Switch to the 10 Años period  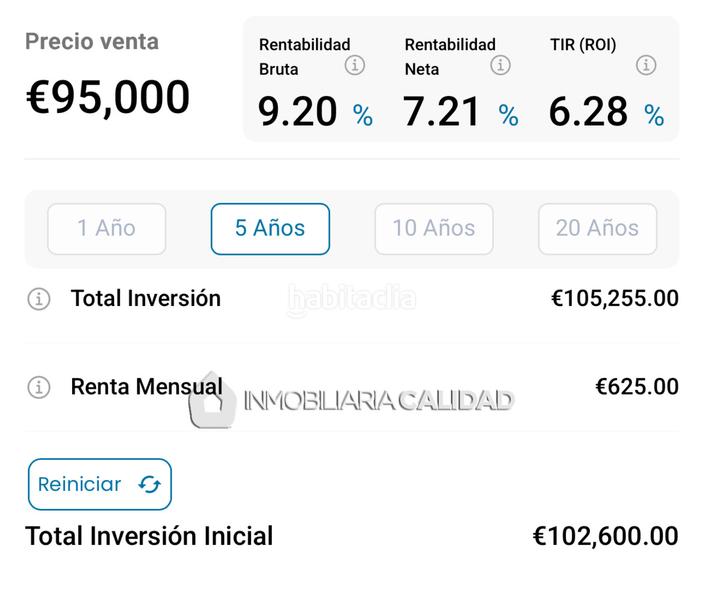tap(434, 229)
